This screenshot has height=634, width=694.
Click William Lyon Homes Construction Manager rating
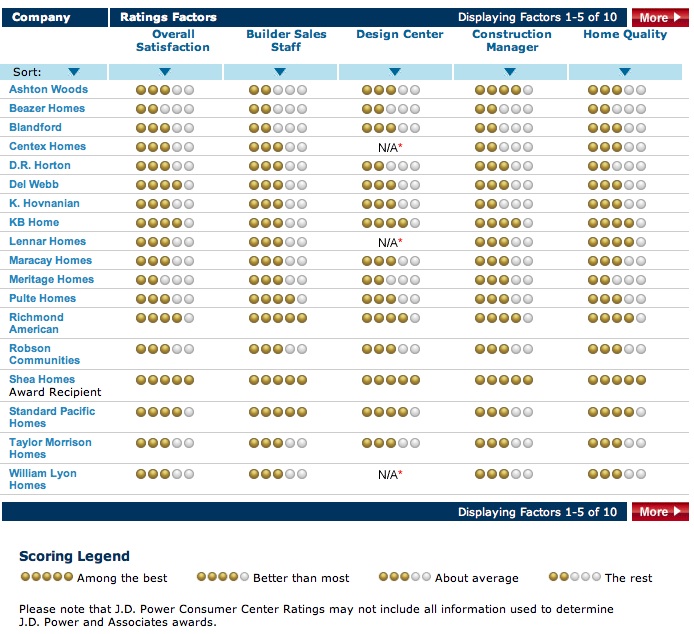(x=504, y=474)
